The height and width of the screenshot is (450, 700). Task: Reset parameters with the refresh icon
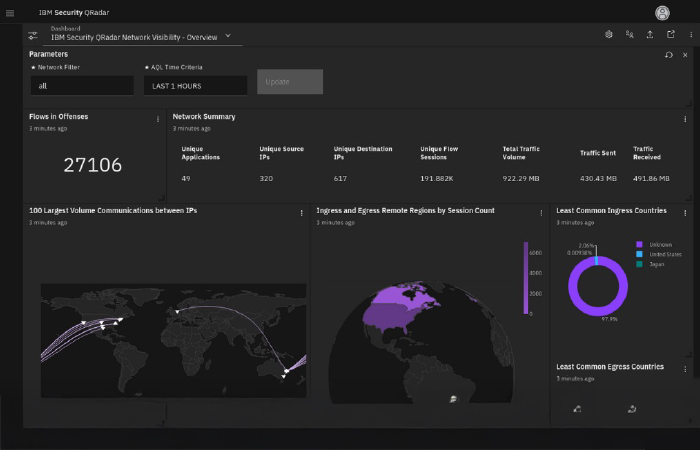click(x=669, y=55)
